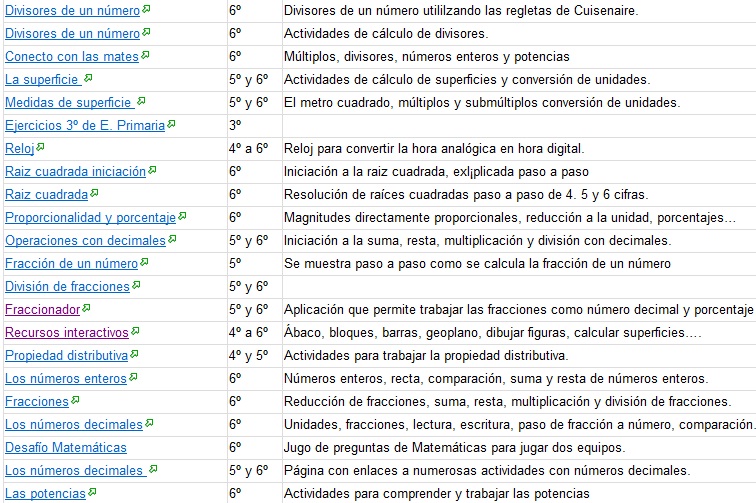
Task: Visit the Fraccionador link
Action: [42, 310]
